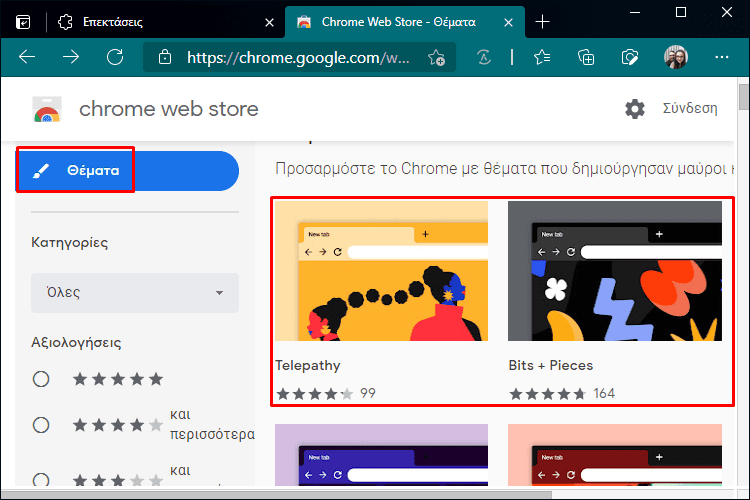Screen dimensions: 750x500
Task: Go forward with the forward arrow
Action: 71,57
